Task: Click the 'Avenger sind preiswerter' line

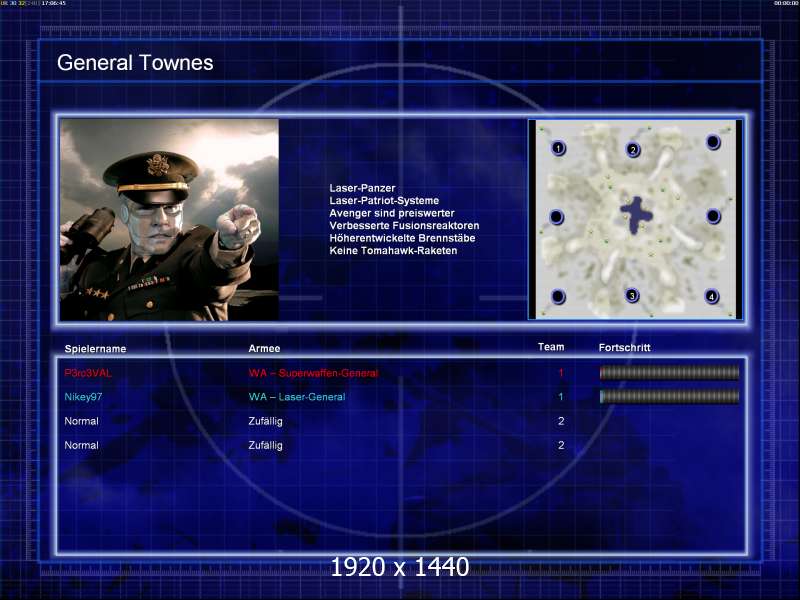Action: [392, 213]
